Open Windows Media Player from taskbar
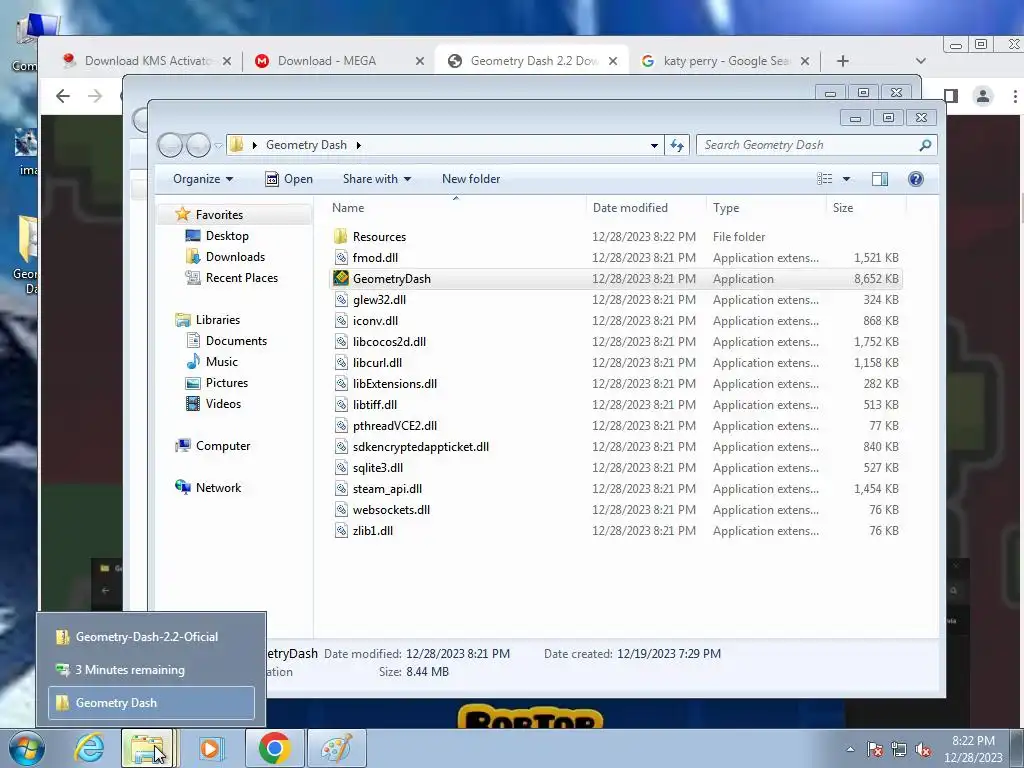The height and width of the screenshot is (768, 1024). coord(210,748)
